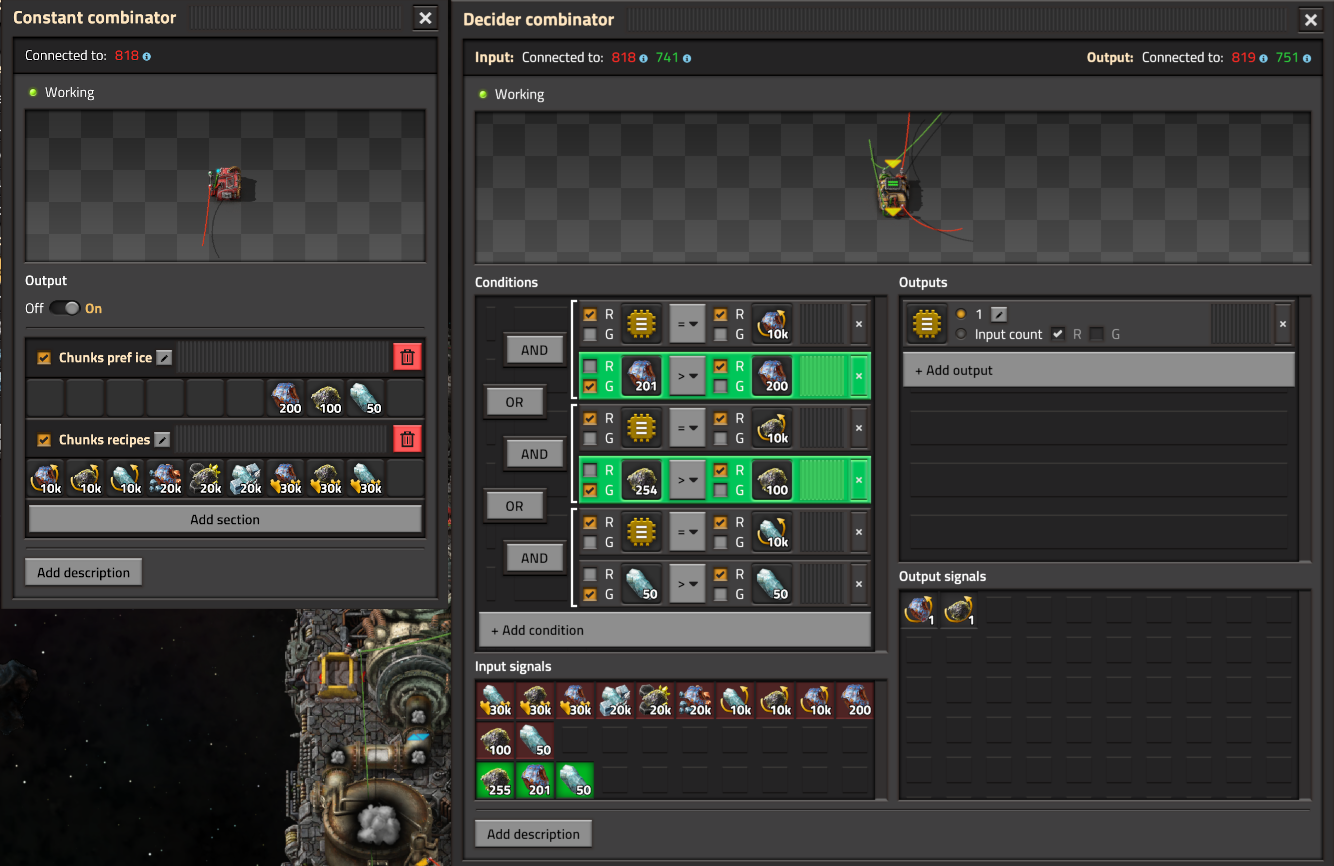Delete the Chunks pref ice section with trash button

pyautogui.click(x=407, y=357)
